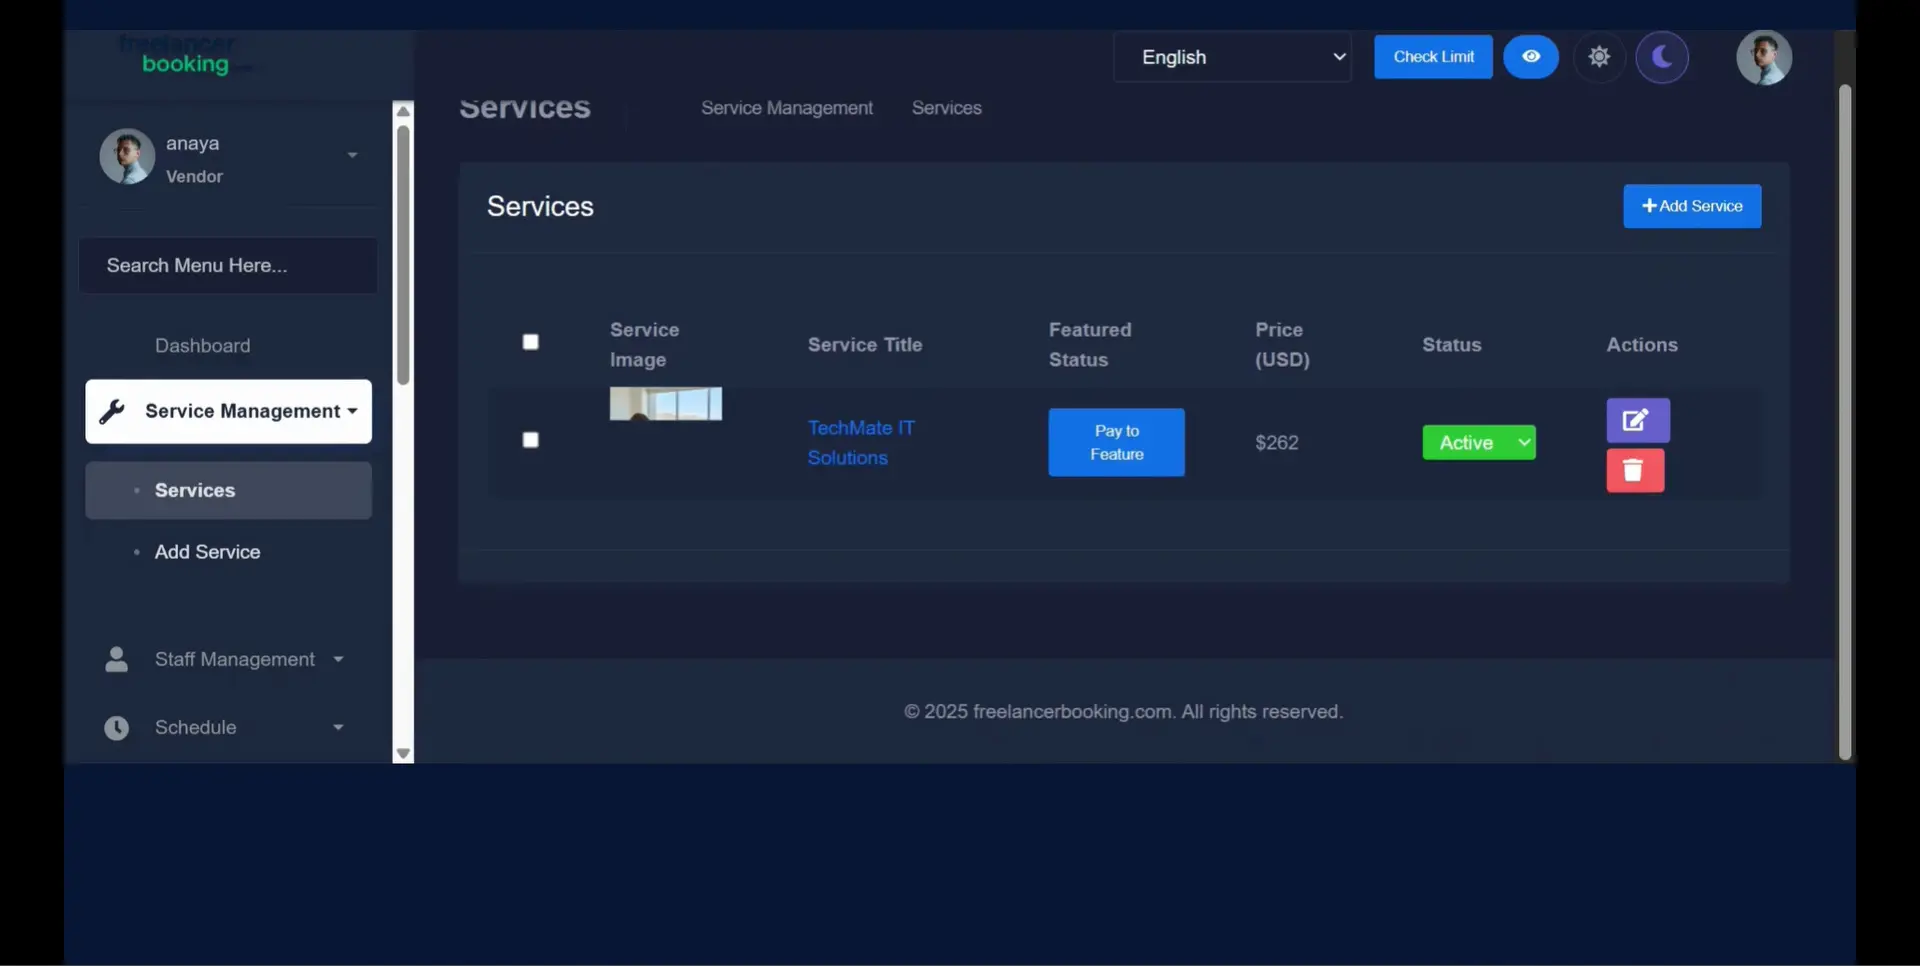
Task: Open the English language dropdown
Action: [1232, 57]
